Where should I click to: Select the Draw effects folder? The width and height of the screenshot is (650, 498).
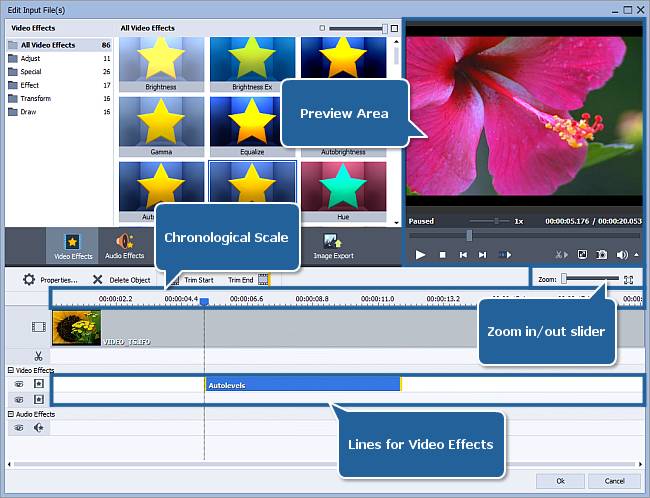click(59, 112)
